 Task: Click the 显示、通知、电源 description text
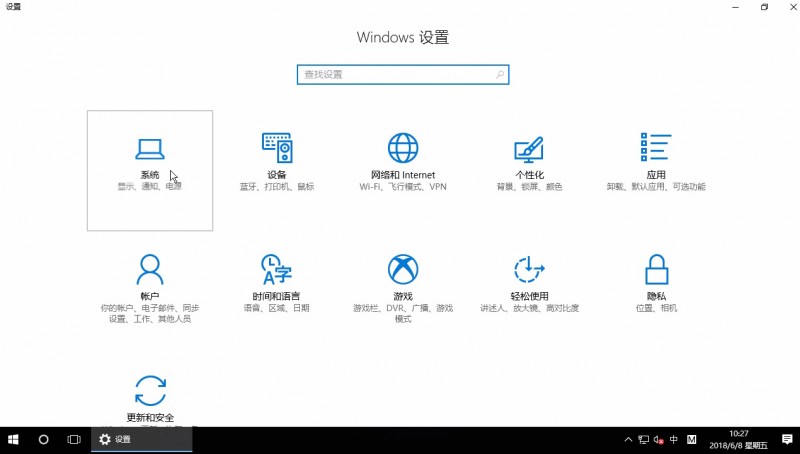[x=149, y=187]
